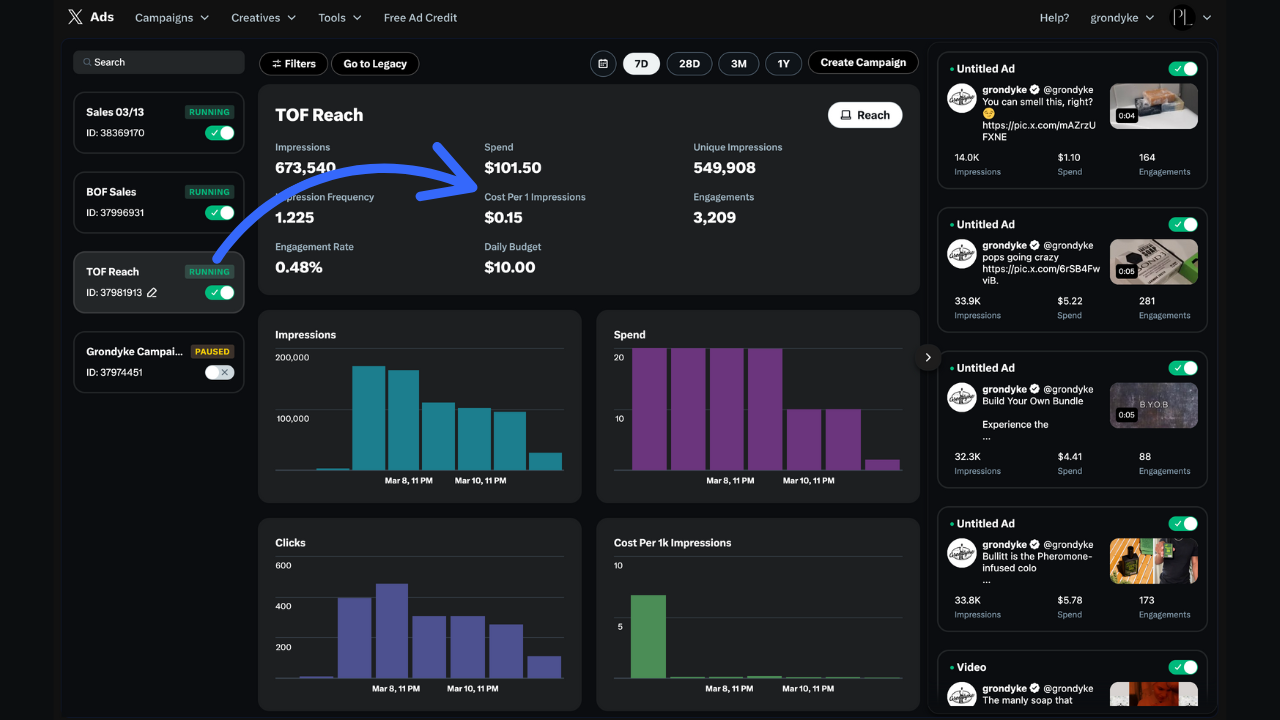Click the Create Campaign button
The image size is (1280, 720).
pos(863,62)
